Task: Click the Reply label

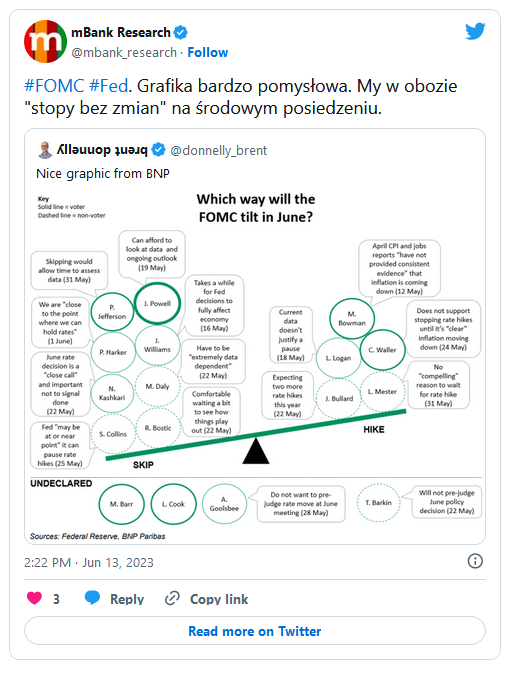Action: (127, 599)
